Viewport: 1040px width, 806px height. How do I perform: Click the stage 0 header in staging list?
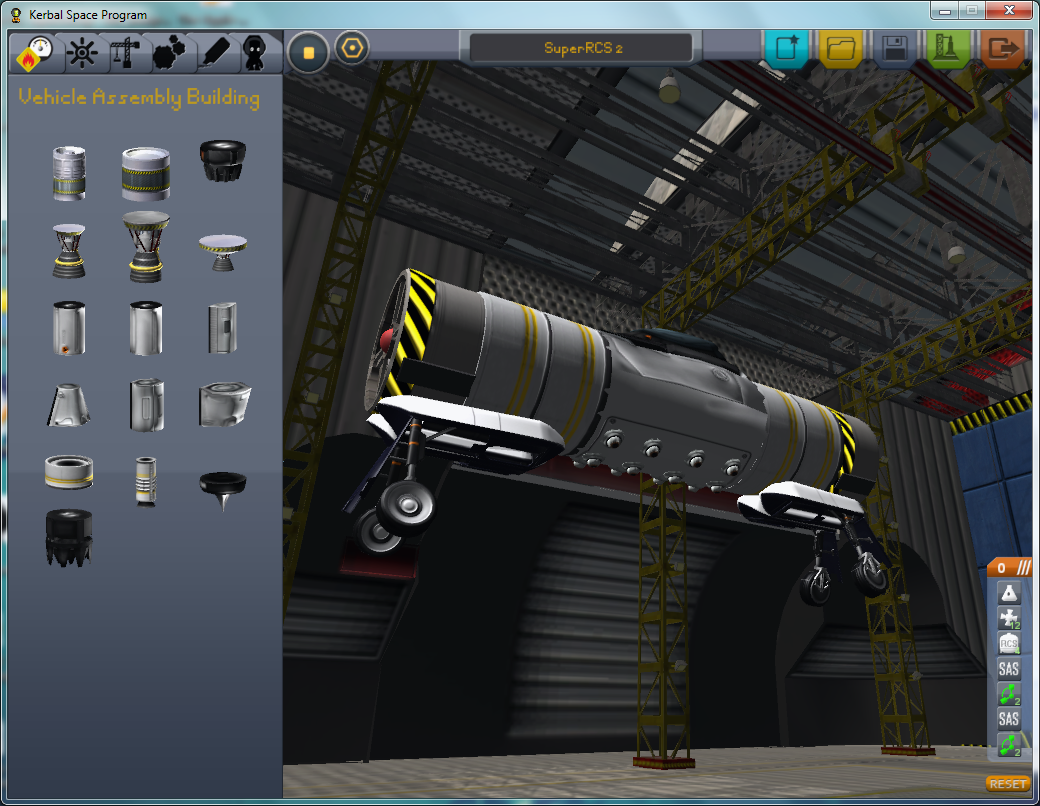[1009, 568]
